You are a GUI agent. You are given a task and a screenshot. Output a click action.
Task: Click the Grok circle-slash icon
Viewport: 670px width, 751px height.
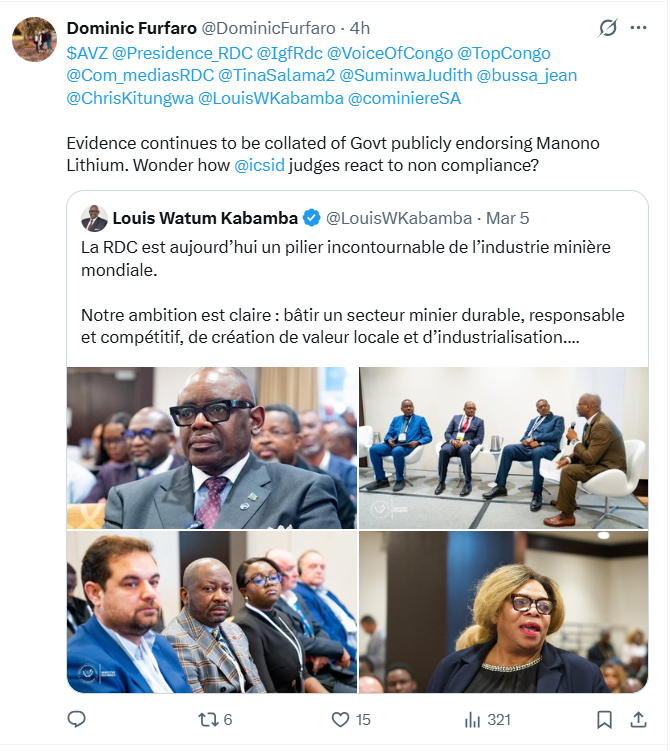tap(608, 28)
